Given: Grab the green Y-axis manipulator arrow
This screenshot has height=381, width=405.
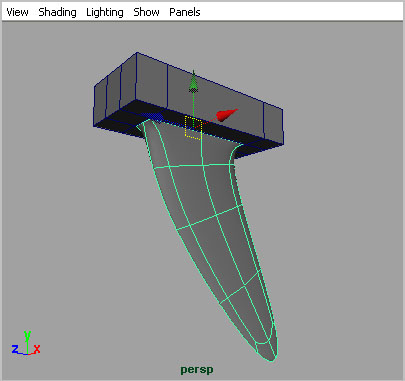Looking at the screenshot, I should (193, 83).
